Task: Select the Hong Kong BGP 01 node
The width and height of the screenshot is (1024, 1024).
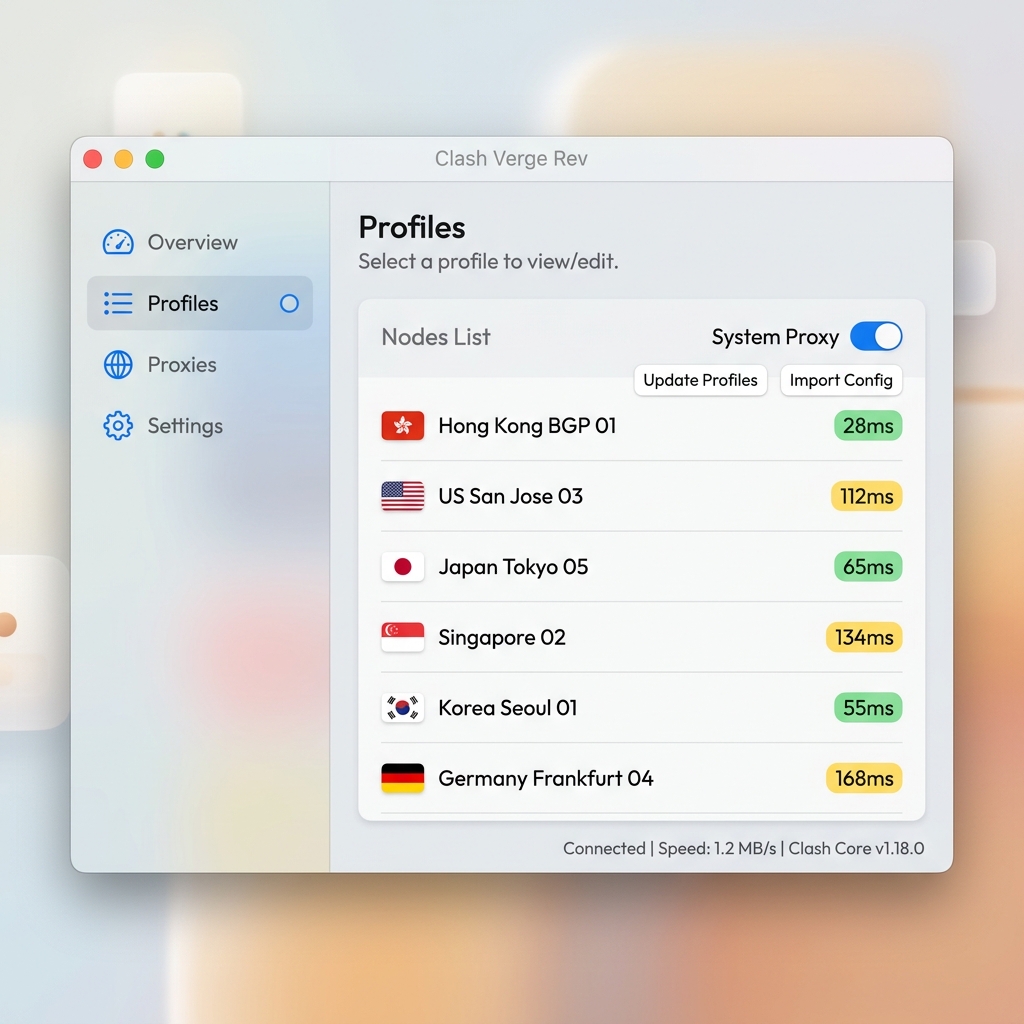Action: pyautogui.click(x=641, y=426)
